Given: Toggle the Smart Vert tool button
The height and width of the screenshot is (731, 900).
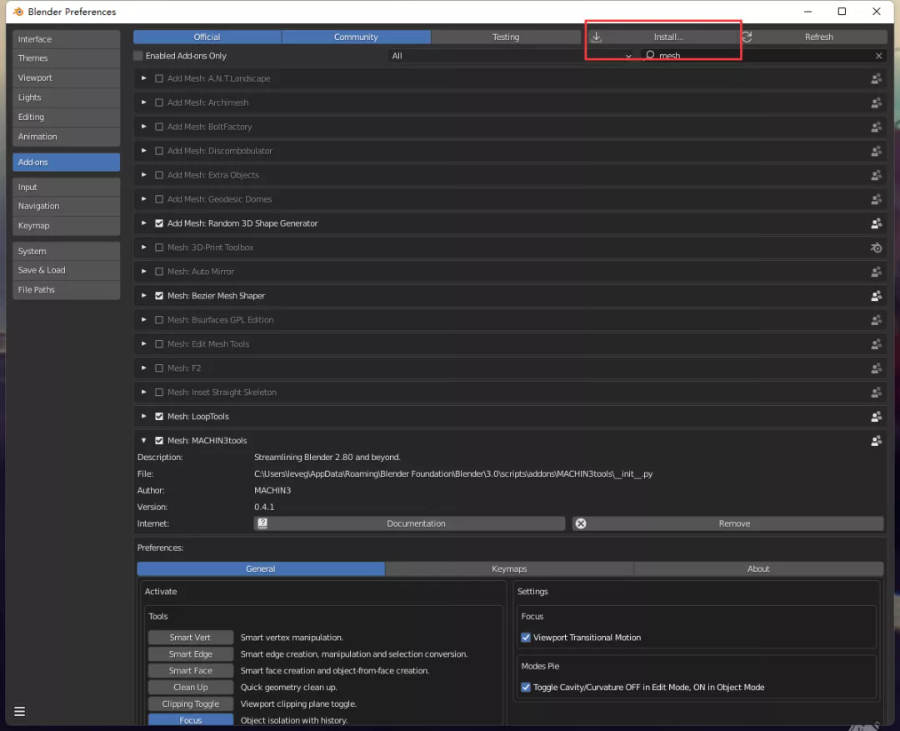Looking at the screenshot, I should (x=190, y=638).
